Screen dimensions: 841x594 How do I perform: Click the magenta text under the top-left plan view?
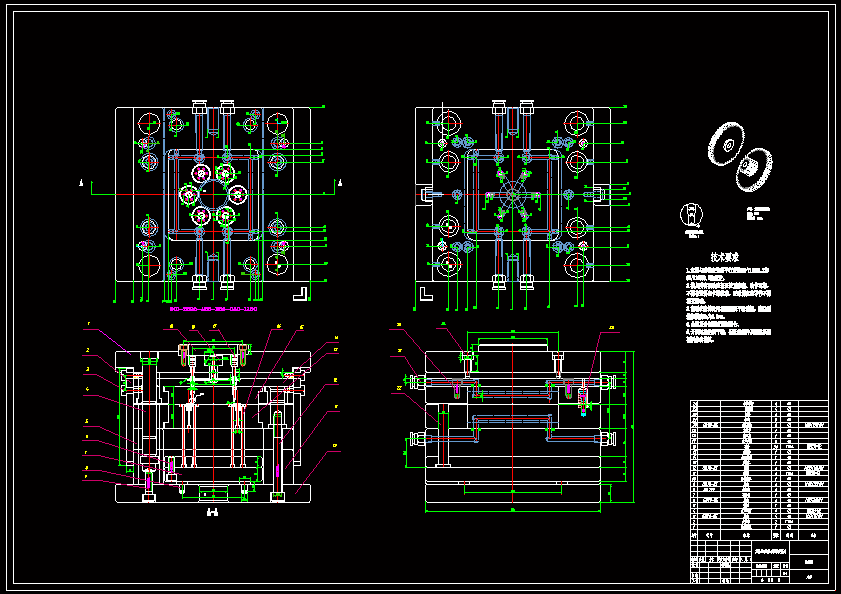point(213,309)
